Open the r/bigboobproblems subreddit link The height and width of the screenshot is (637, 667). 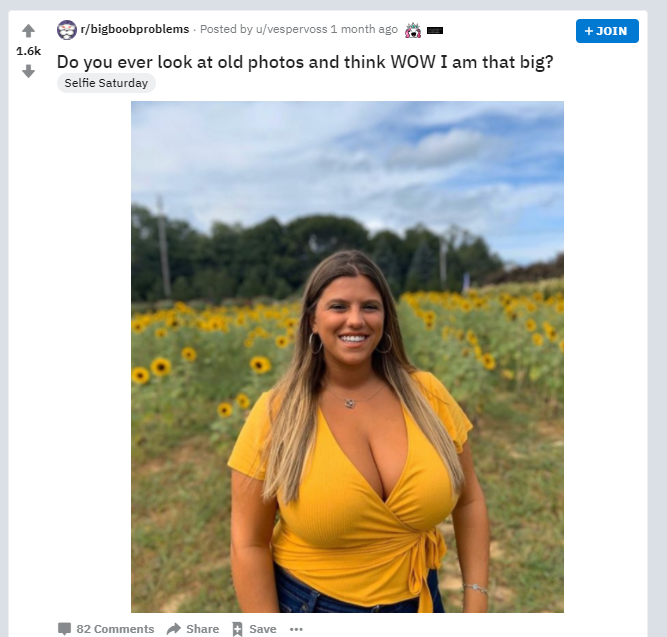(135, 29)
